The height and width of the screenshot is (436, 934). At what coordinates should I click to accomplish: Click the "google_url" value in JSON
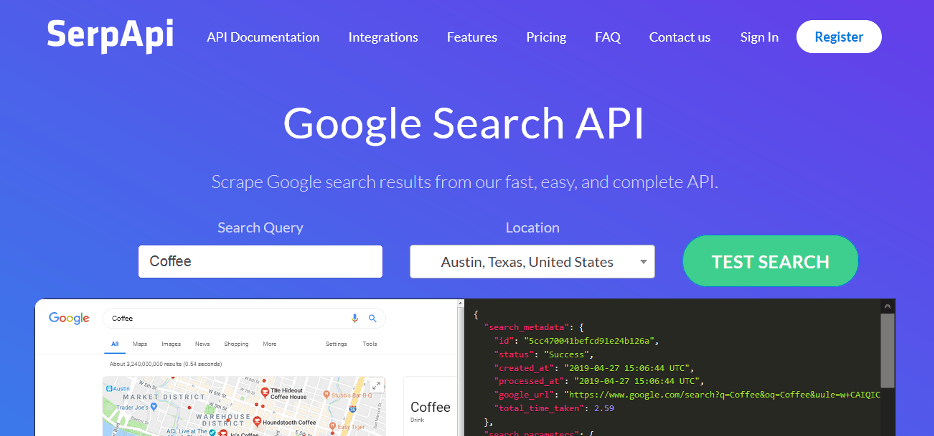click(723, 394)
